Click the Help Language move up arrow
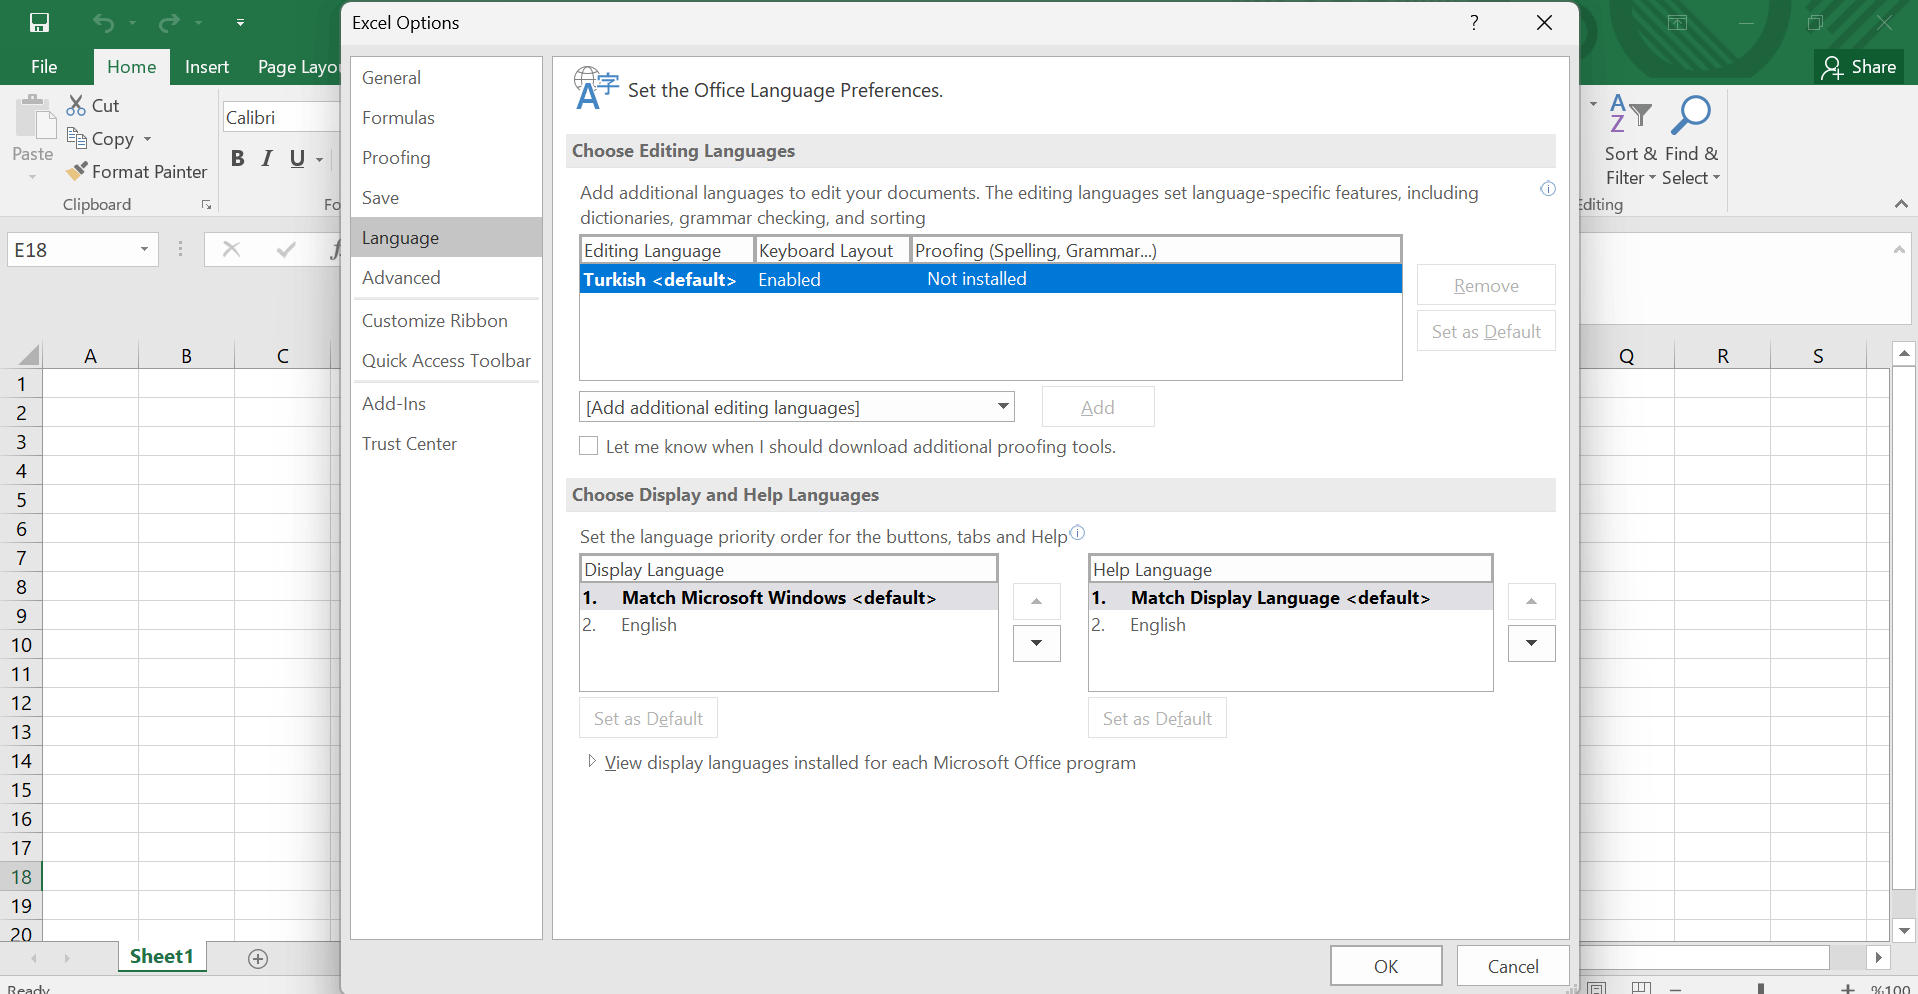This screenshot has width=1918, height=994. coord(1531,601)
